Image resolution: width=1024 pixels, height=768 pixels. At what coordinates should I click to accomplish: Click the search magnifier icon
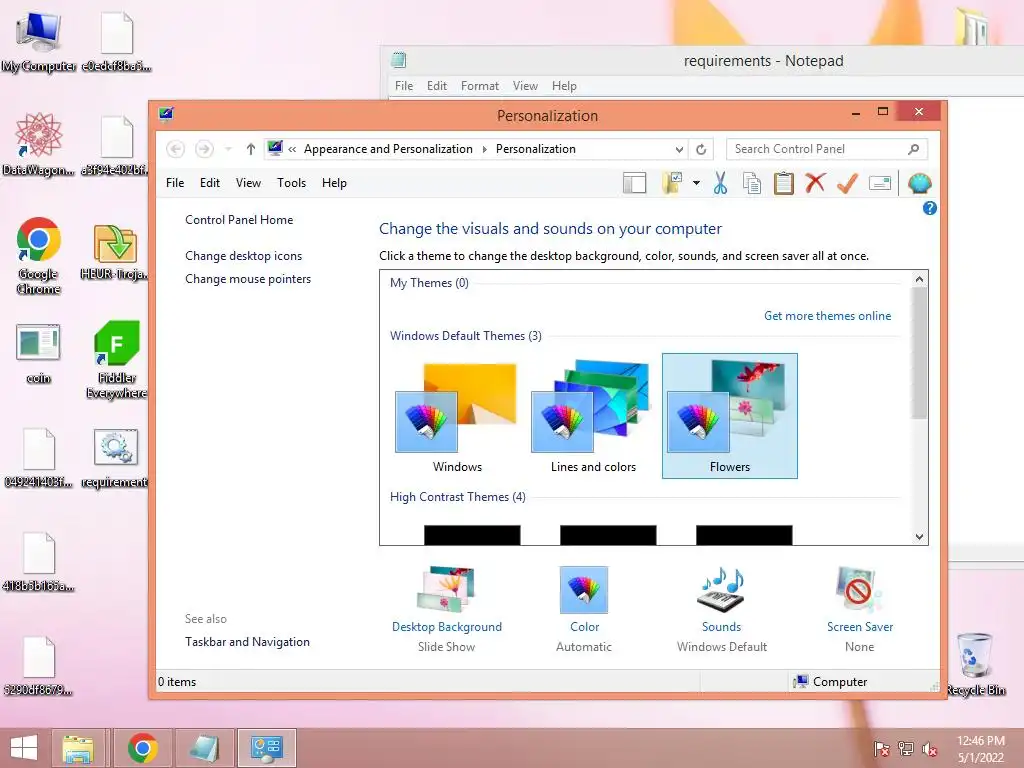(913, 149)
